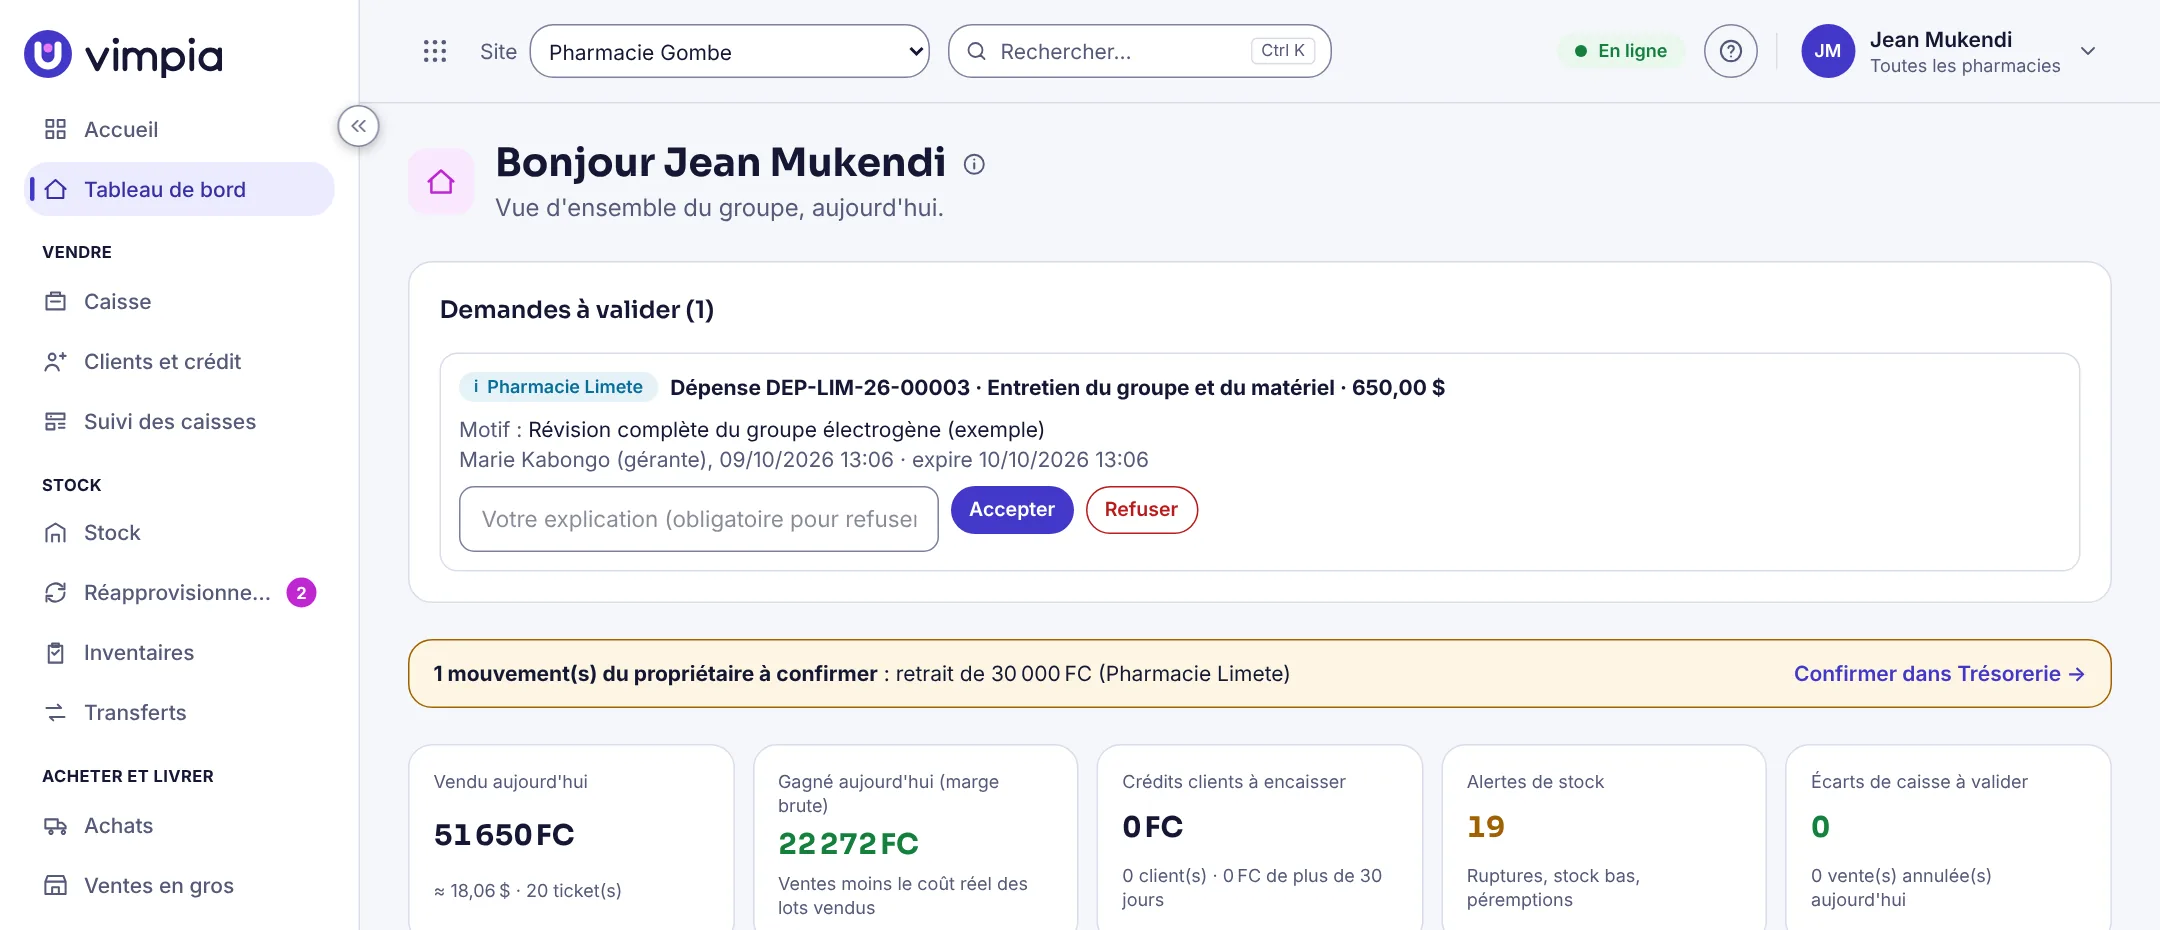Viewport: 2160px width, 930px height.
Task: Follow the Confirmer dans Trésorerie link
Action: click(x=1939, y=674)
